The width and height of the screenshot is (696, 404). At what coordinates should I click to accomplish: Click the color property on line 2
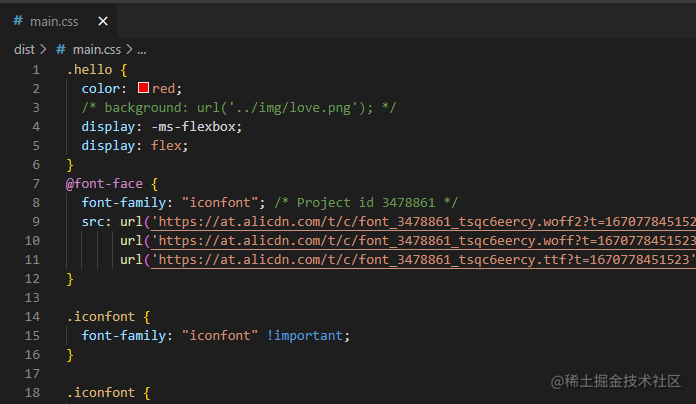coord(101,88)
